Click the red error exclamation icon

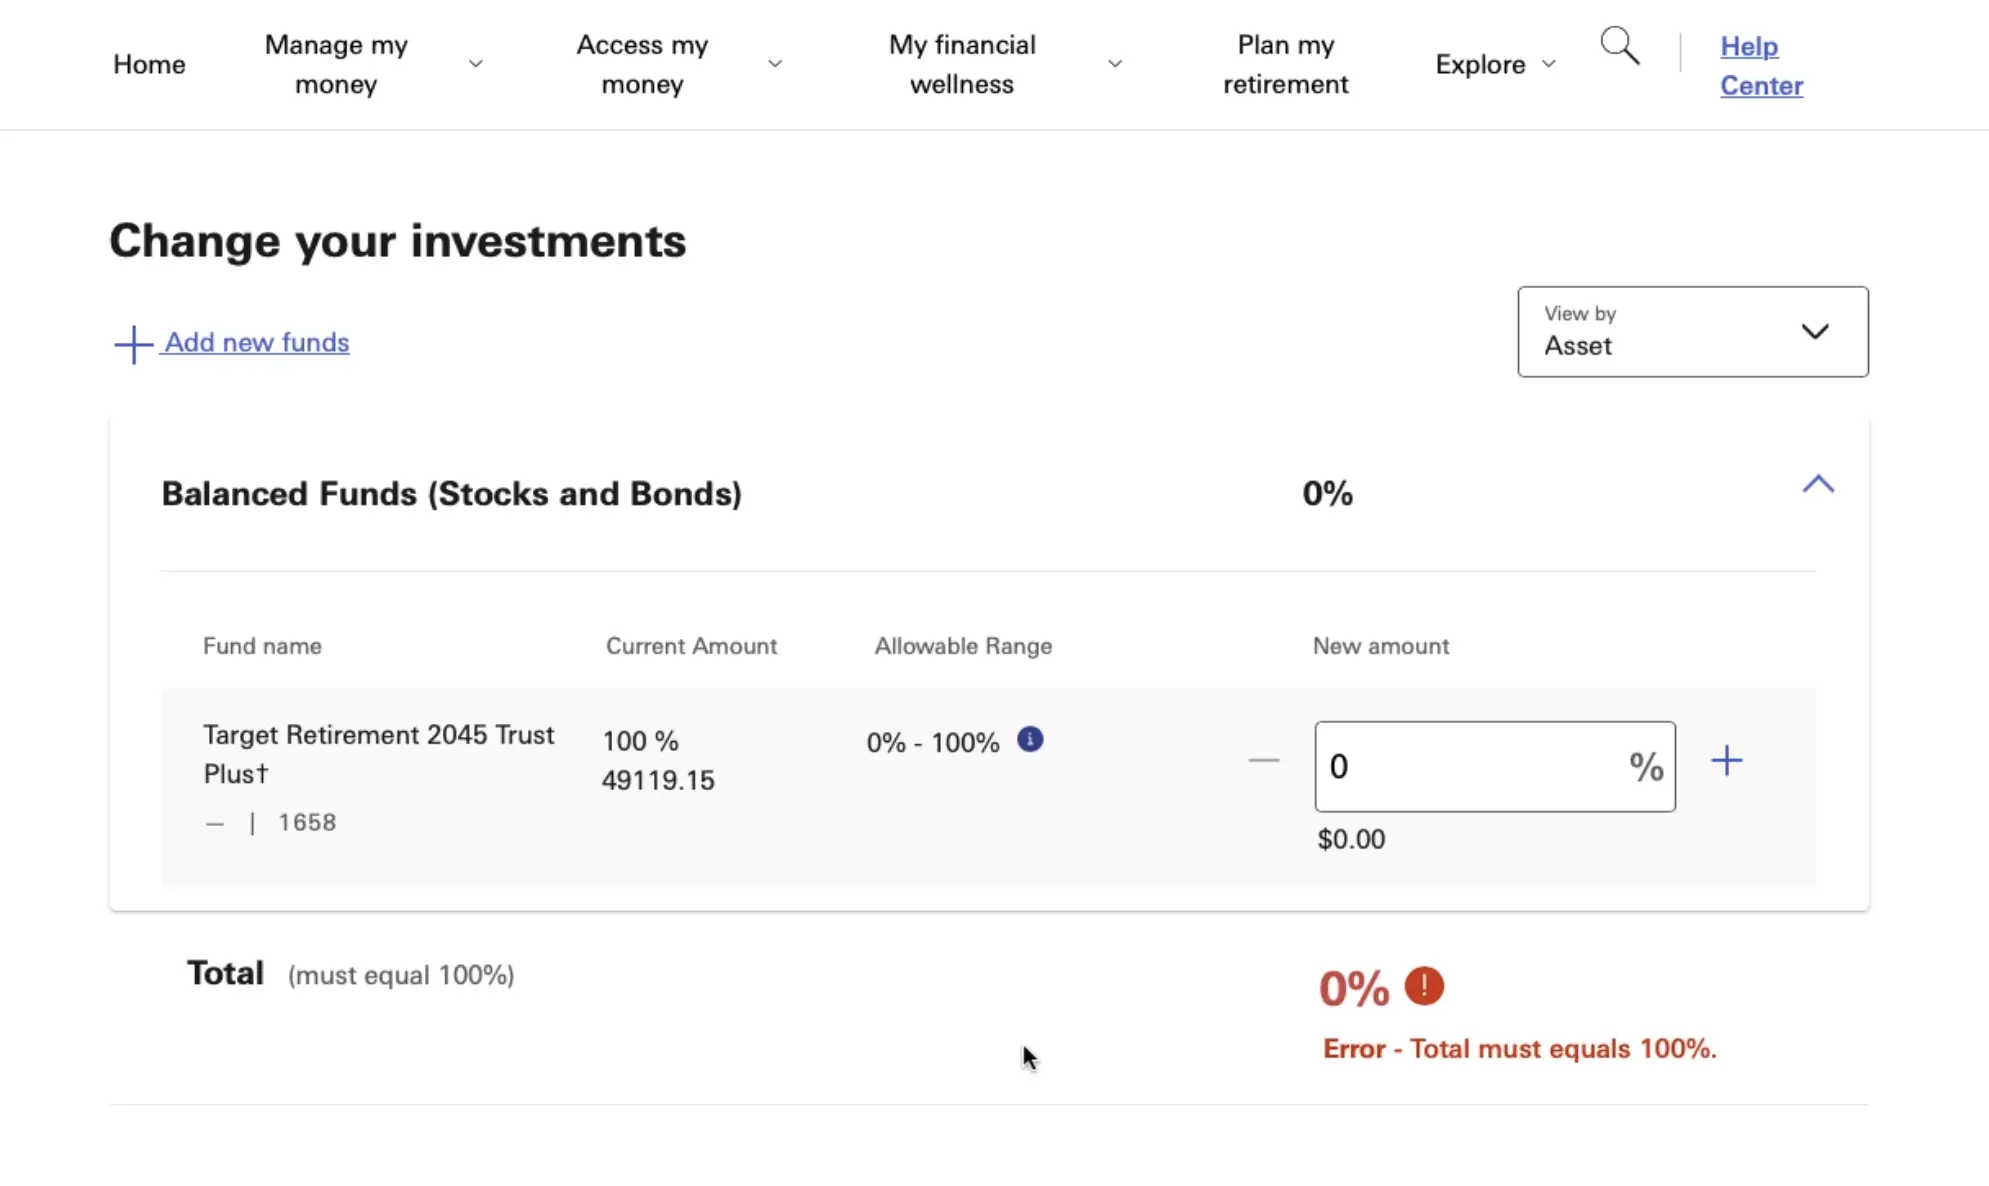pyautogui.click(x=1424, y=986)
